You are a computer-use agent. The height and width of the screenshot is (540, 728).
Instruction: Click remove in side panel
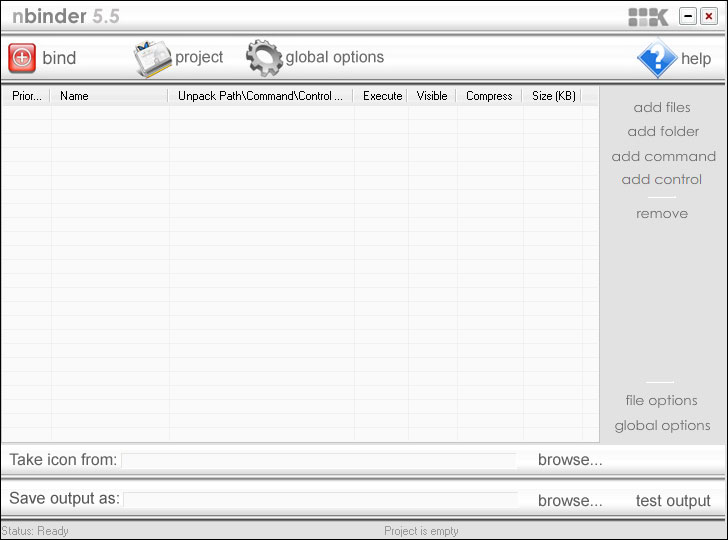662,214
